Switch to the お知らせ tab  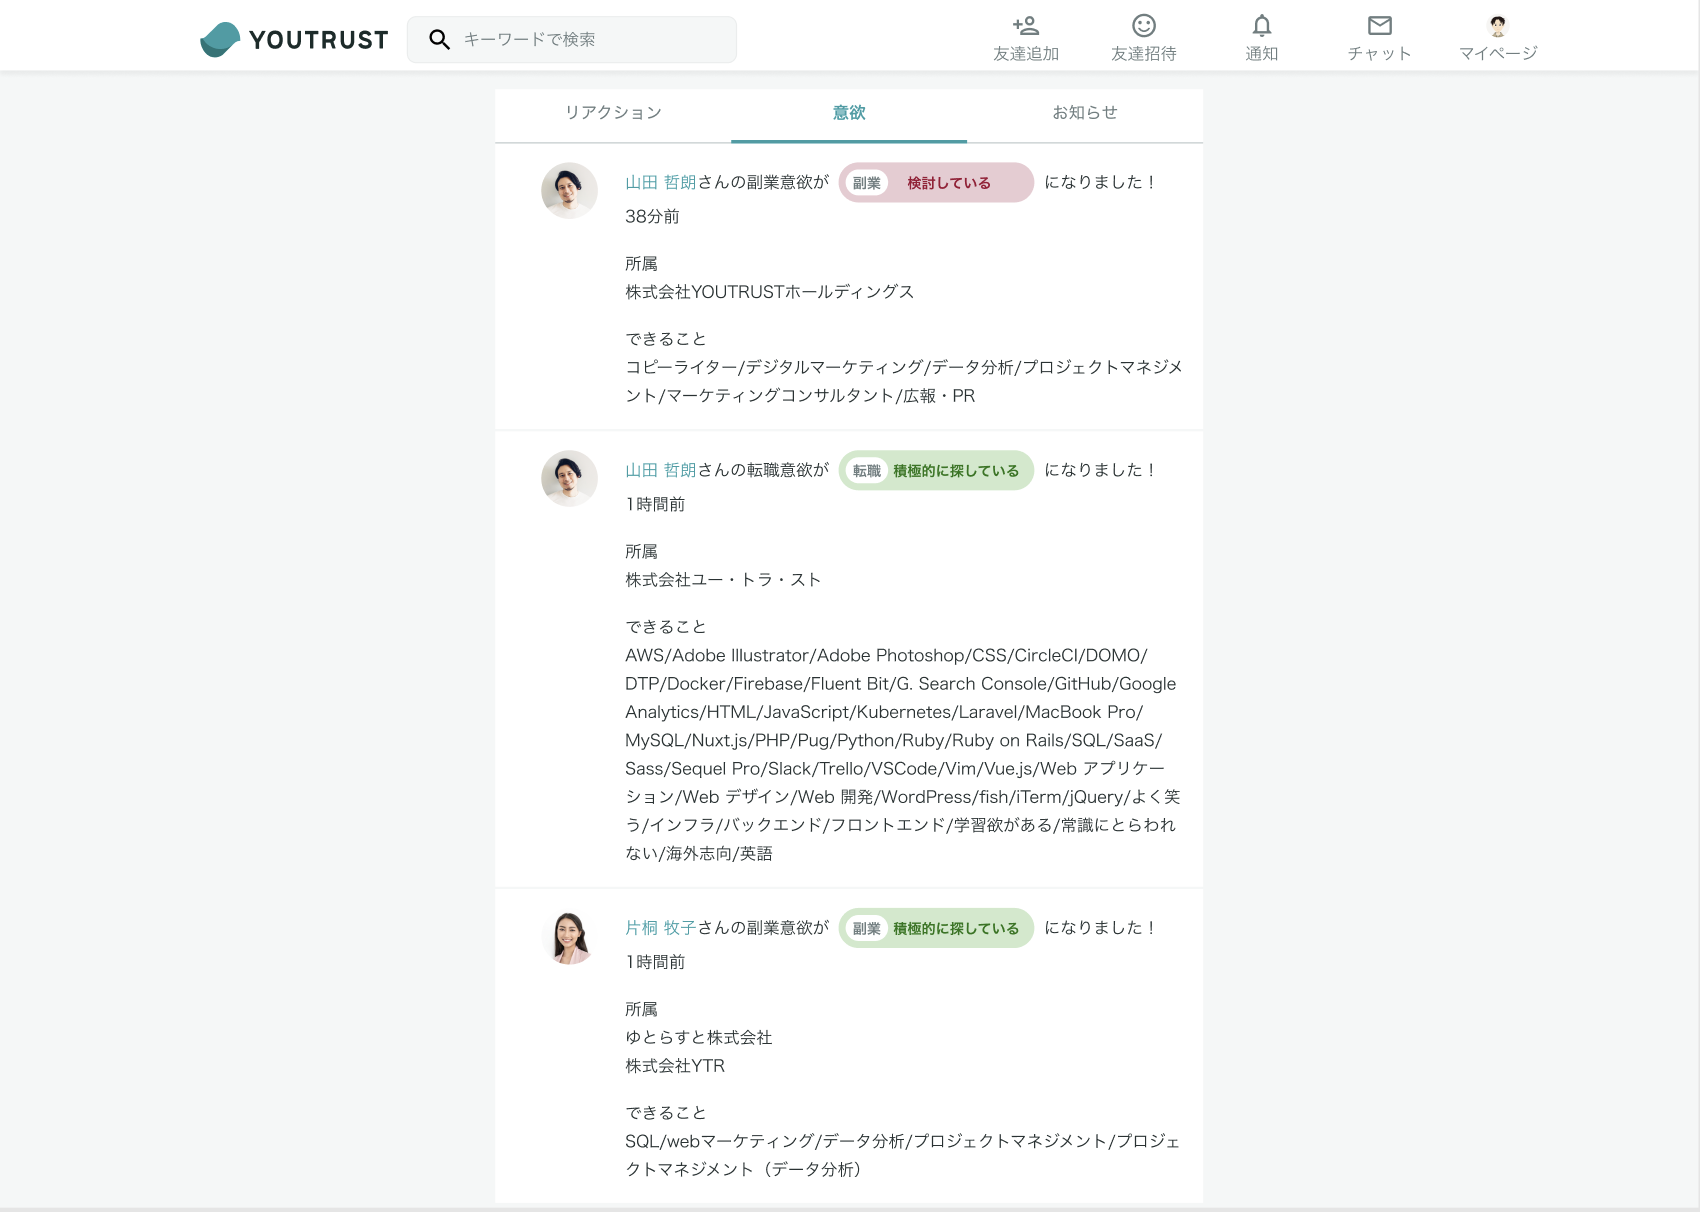pos(1085,113)
